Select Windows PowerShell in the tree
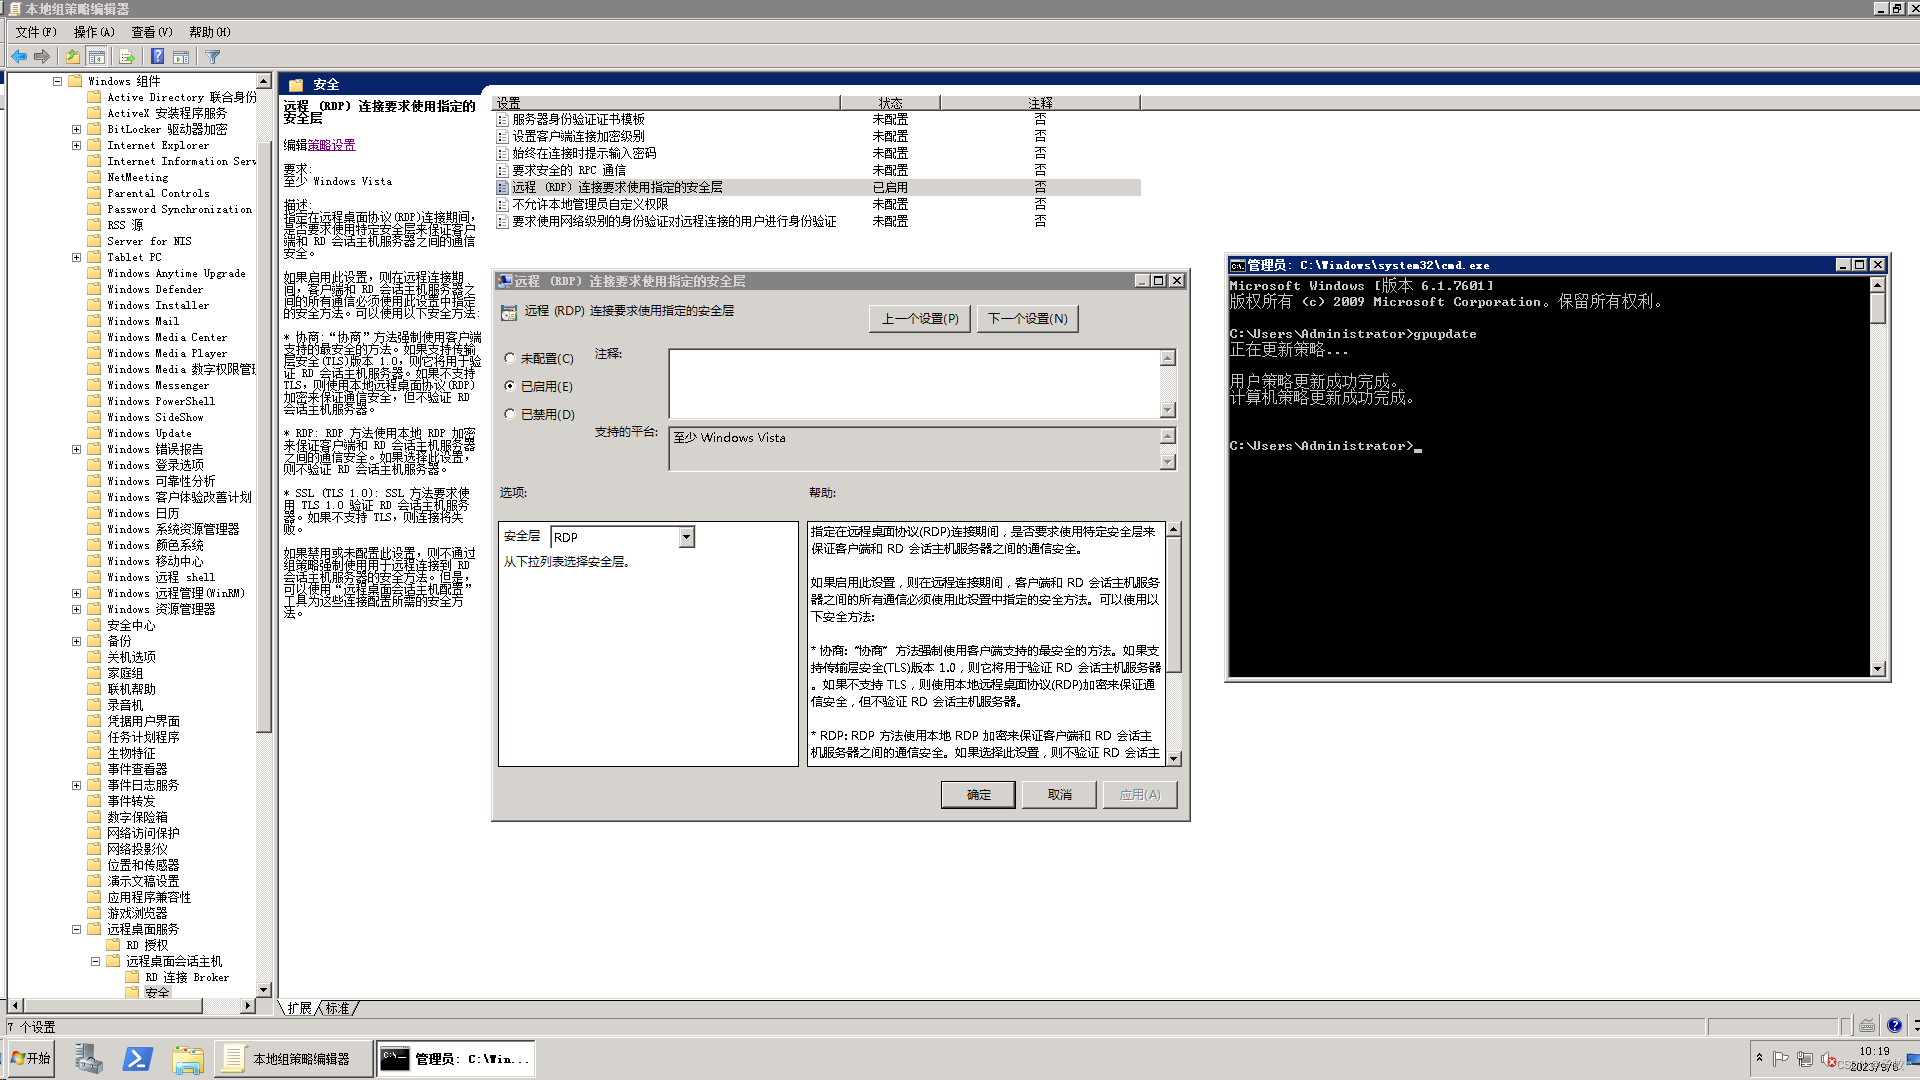This screenshot has width=1920, height=1080. [161, 401]
